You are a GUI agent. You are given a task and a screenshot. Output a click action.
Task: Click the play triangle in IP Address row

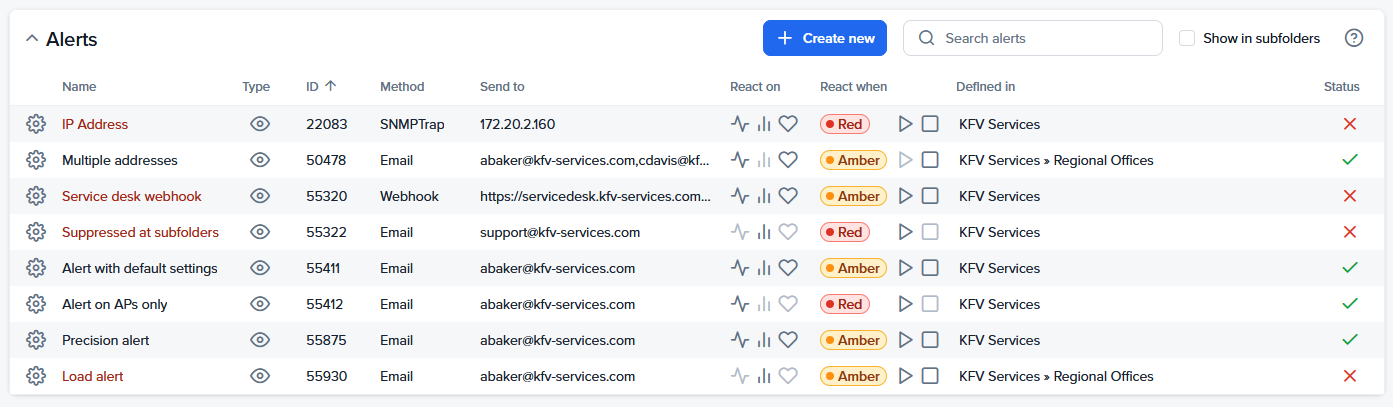pos(905,124)
